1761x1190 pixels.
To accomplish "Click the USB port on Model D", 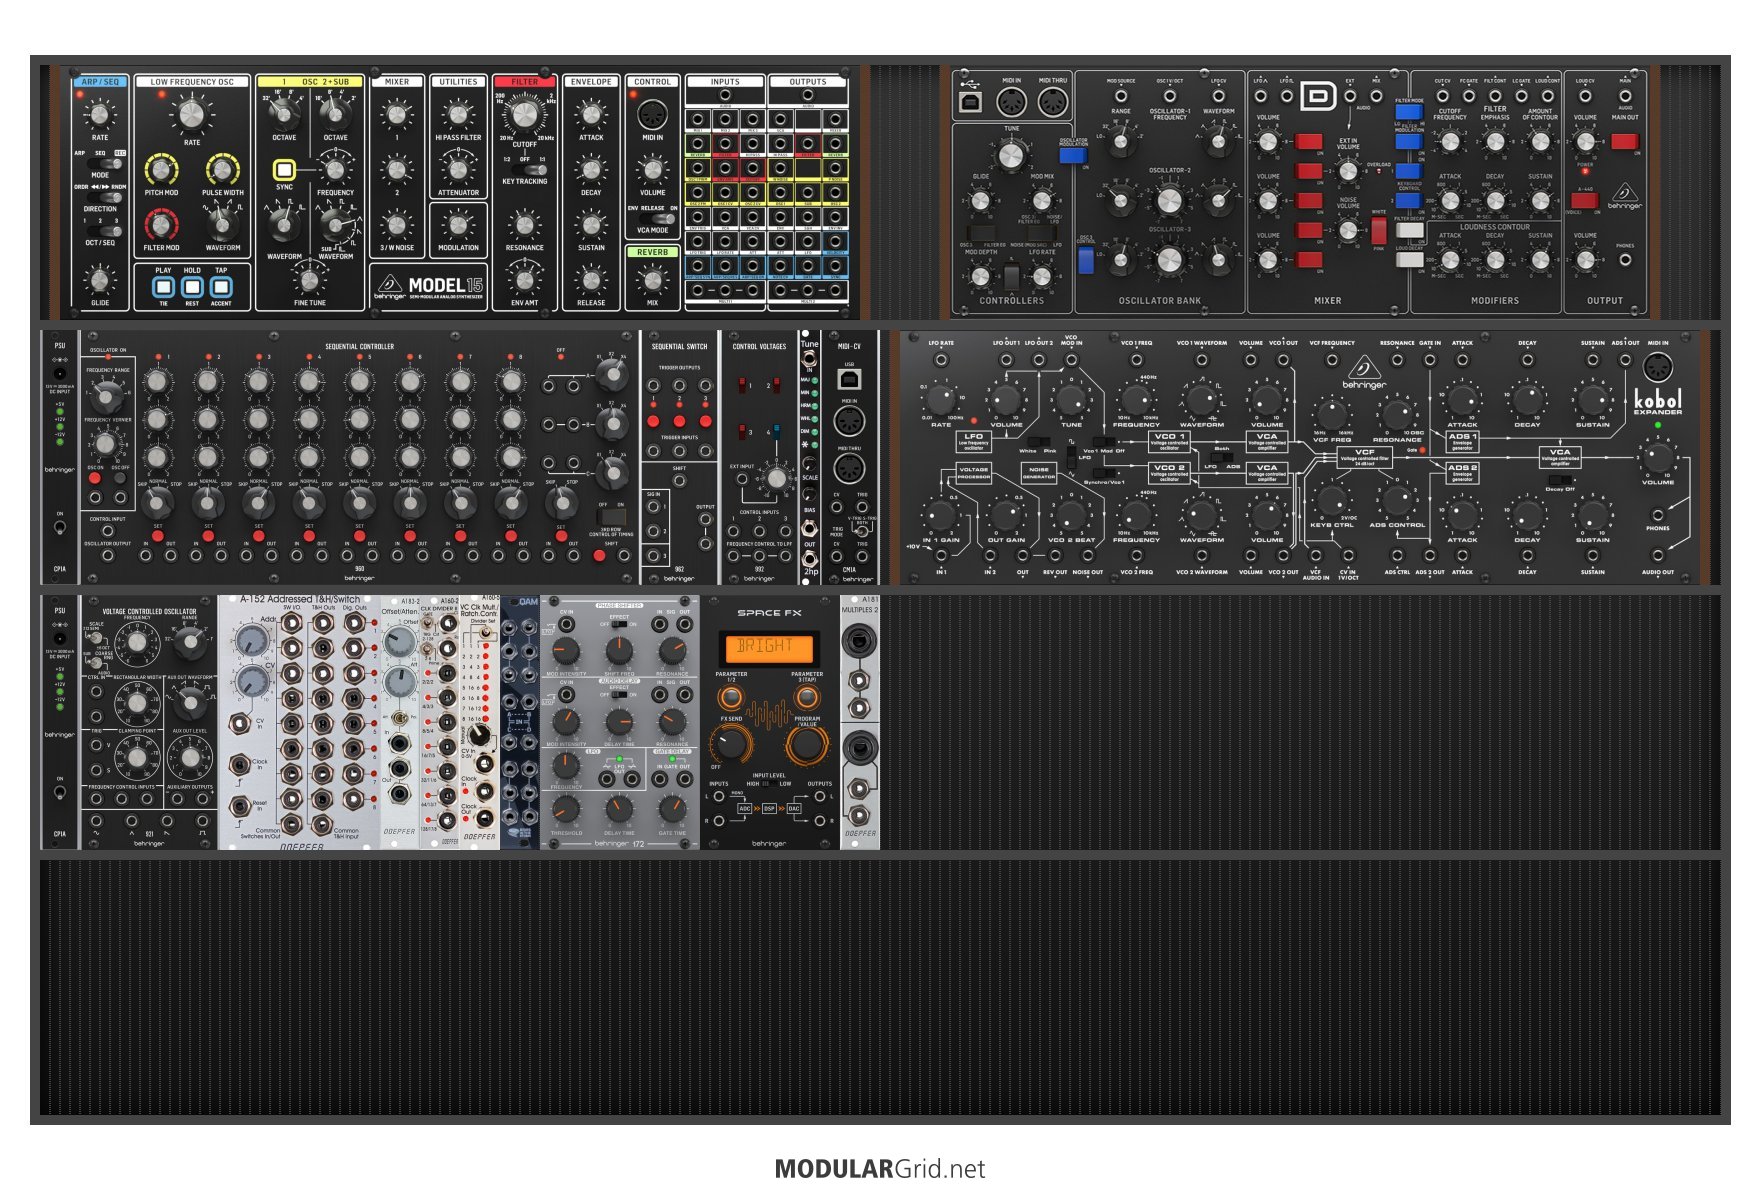I will [969, 102].
